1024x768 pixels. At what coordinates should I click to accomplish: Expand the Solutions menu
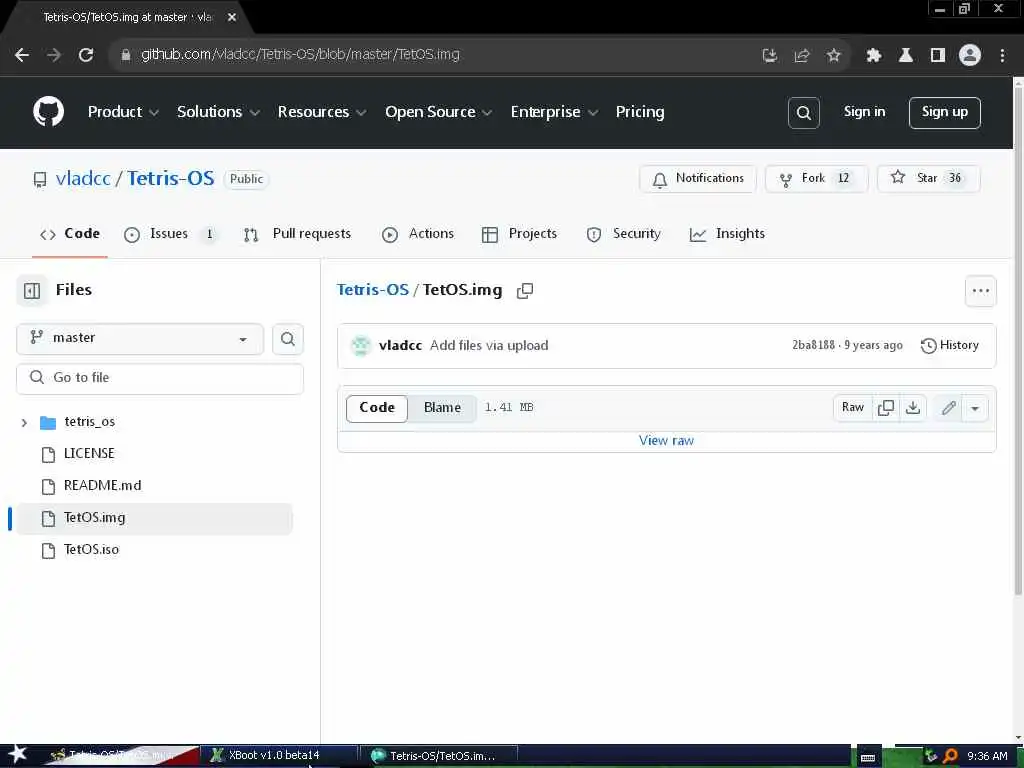(218, 112)
